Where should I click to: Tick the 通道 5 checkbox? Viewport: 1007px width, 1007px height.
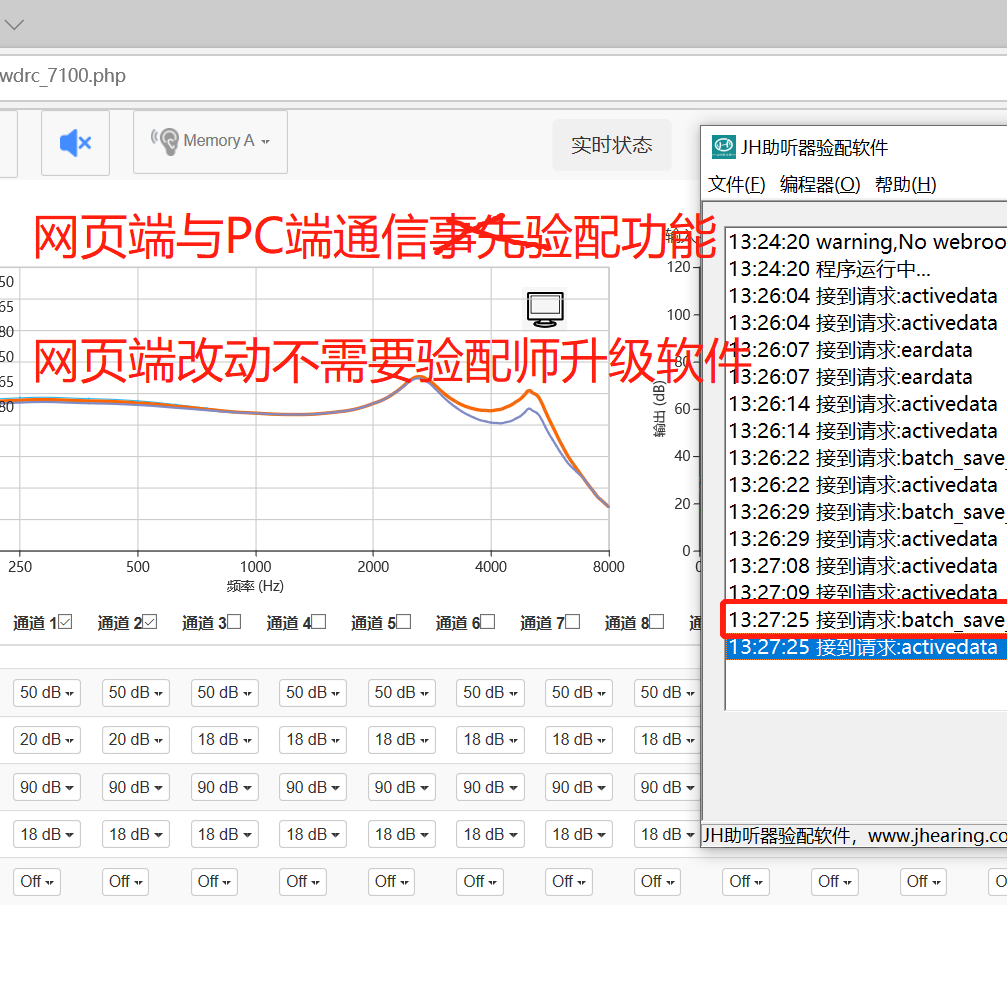[x=404, y=622]
